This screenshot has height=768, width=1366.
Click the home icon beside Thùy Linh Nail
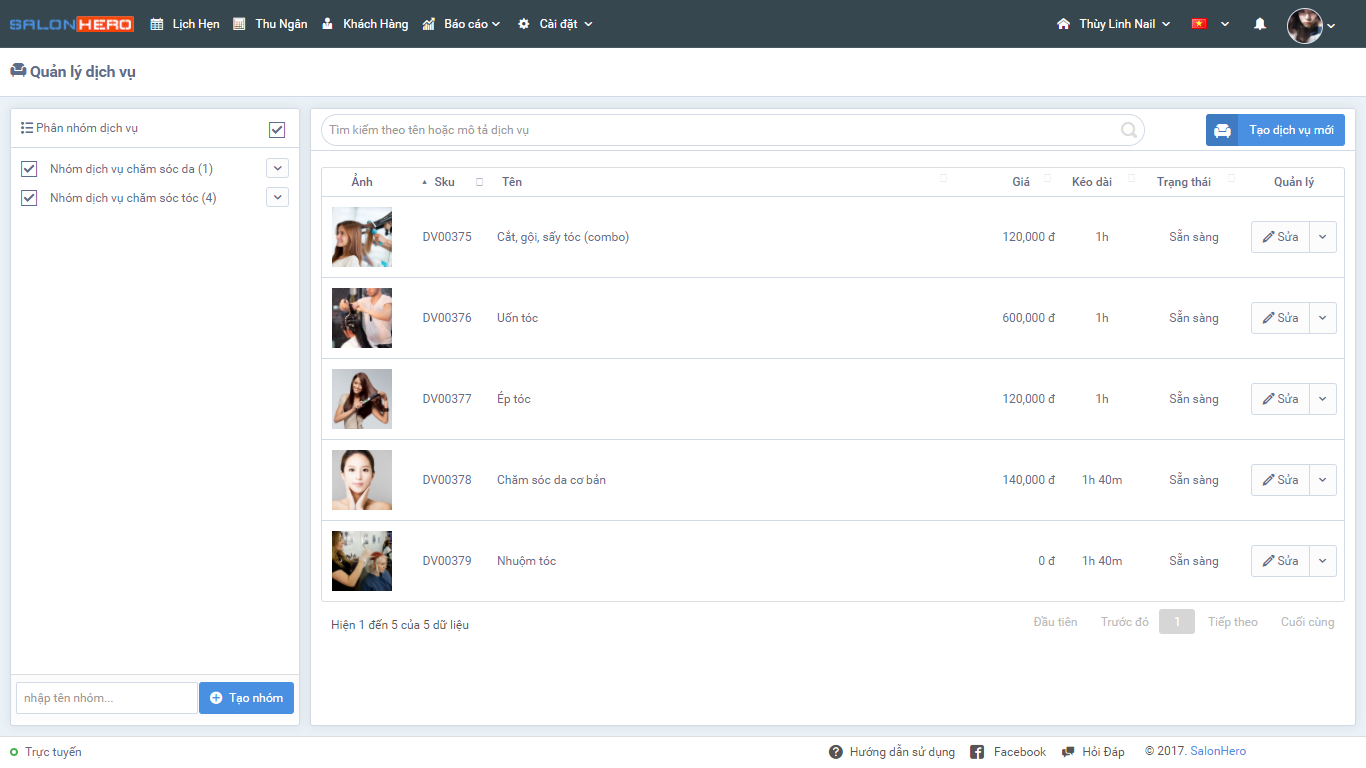coord(1063,24)
